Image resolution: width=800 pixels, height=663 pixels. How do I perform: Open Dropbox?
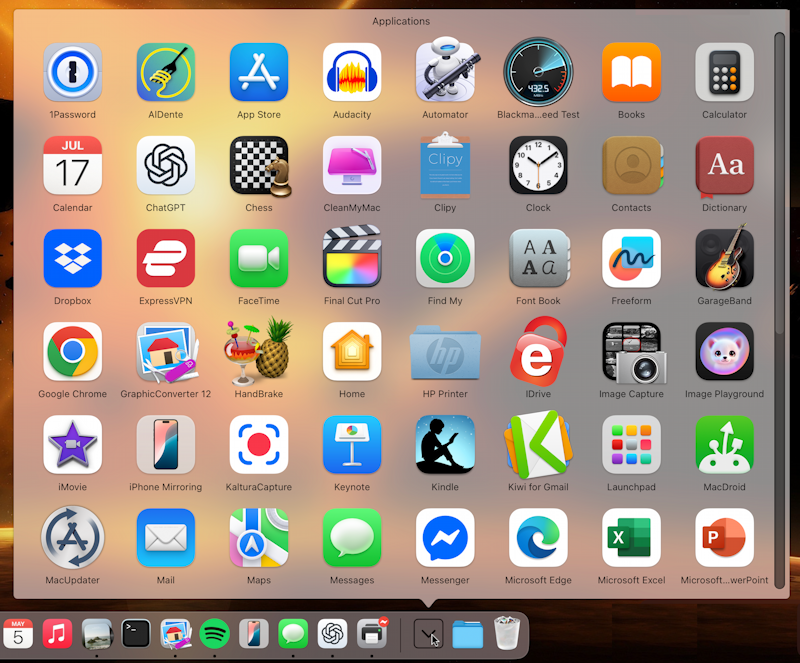[72, 258]
